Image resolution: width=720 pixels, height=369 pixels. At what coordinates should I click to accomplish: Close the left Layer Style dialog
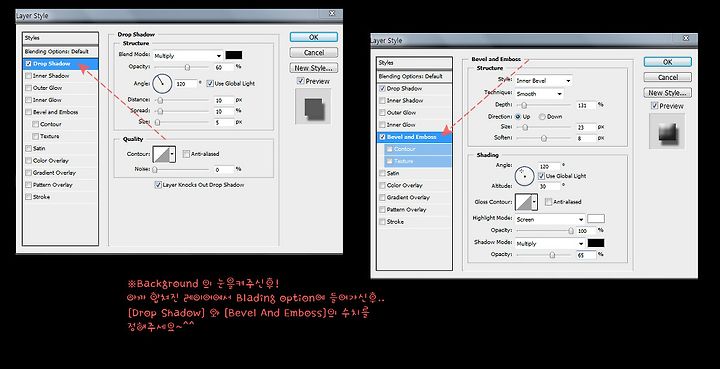coord(332,14)
